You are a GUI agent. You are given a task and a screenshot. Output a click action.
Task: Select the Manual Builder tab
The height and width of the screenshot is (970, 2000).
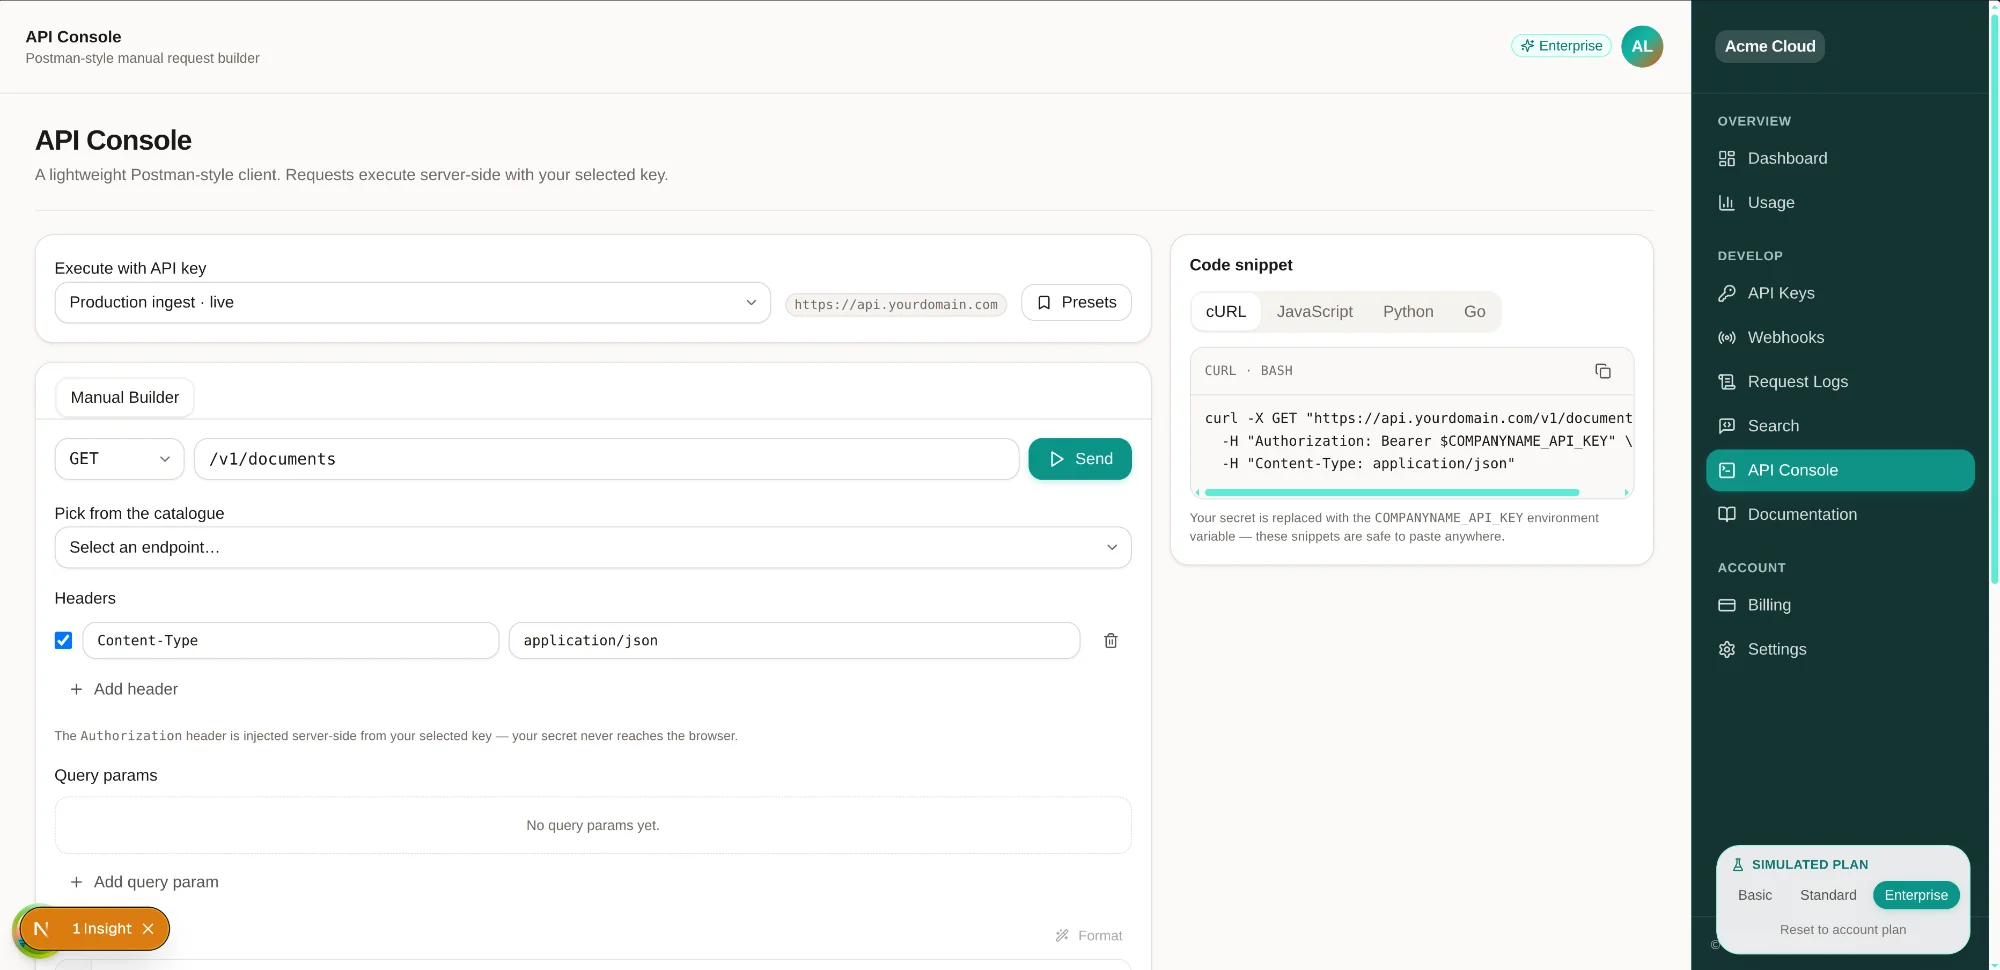pyautogui.click(x=125, y=398)
